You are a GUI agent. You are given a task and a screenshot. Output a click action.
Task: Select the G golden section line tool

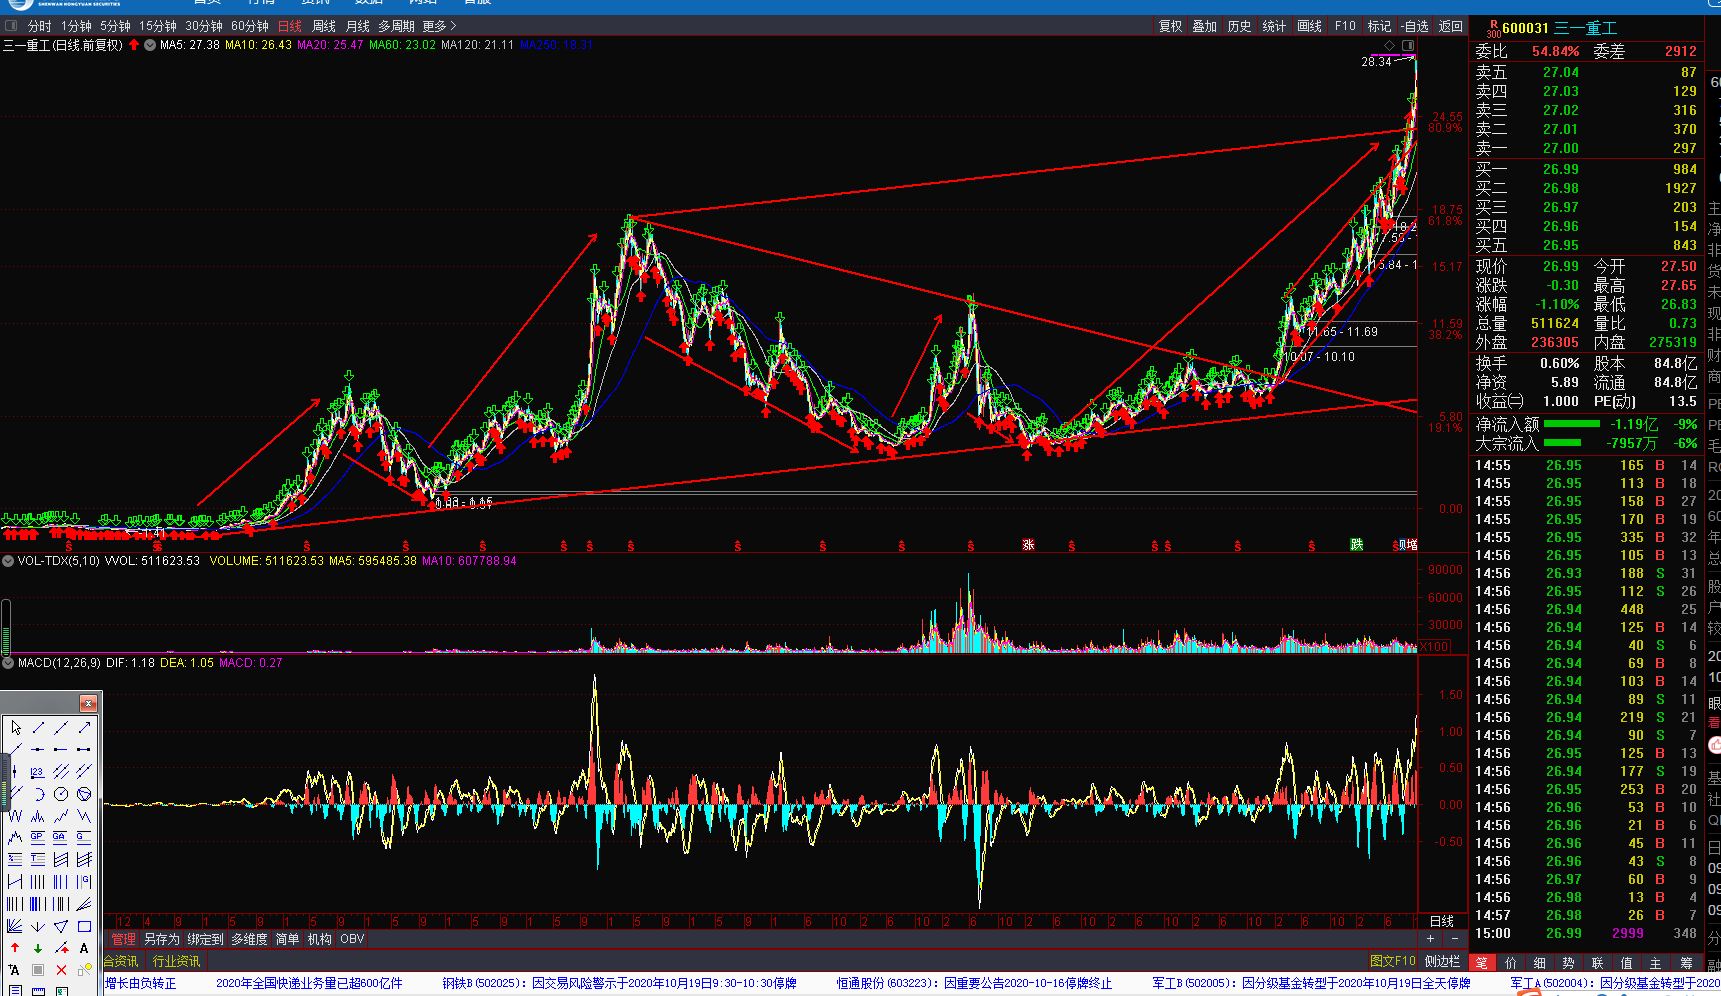(84, 837)
